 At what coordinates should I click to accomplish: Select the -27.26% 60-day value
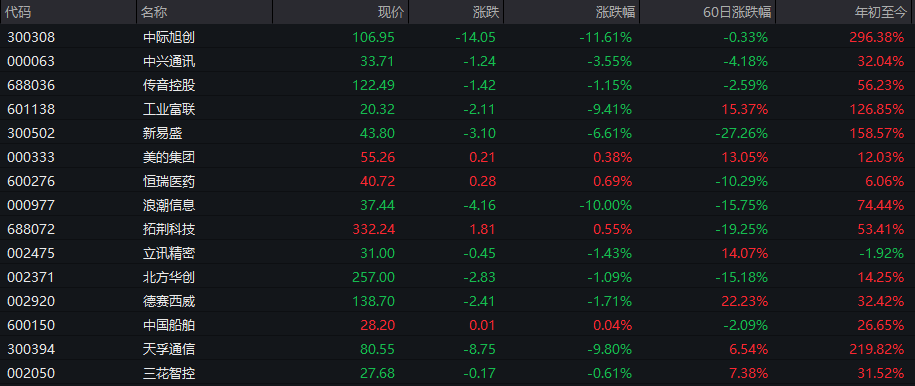tap(742, 133)
